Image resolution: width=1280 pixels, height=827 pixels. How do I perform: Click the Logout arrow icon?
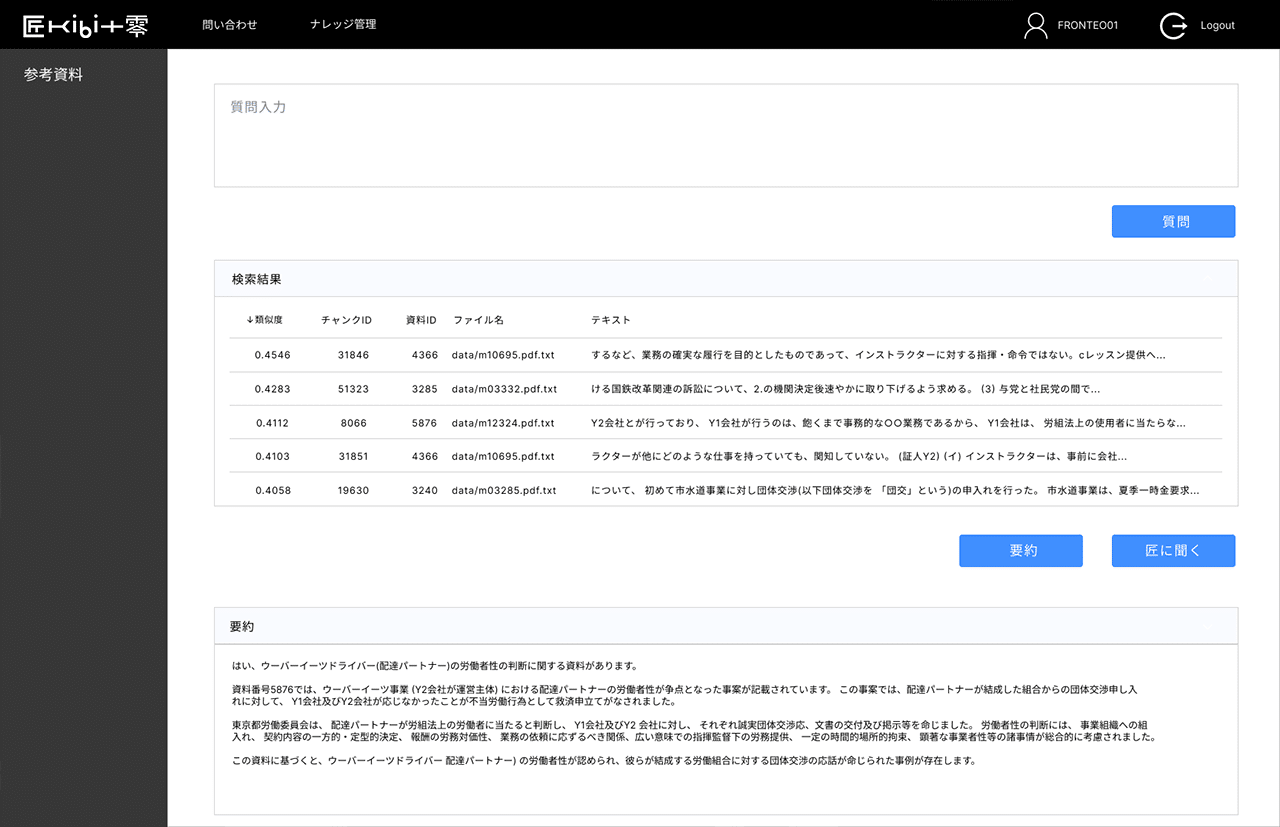[x=1172, y=25]
